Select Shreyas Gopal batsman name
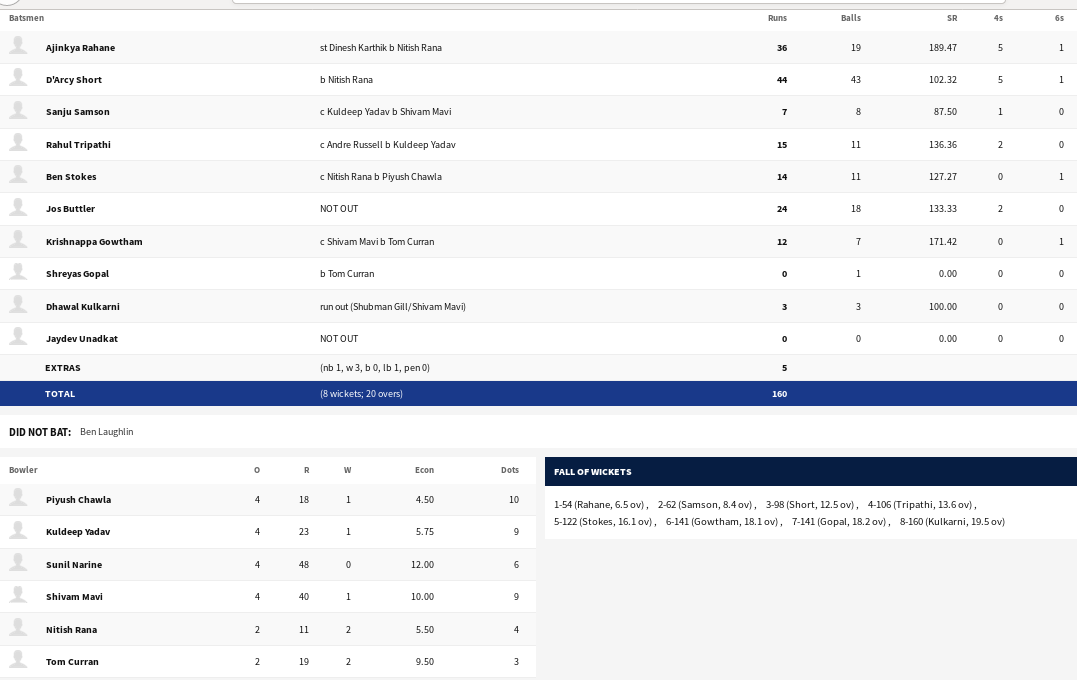The width and height of the screenshot is (1077, 680). (x=78, y=273)
